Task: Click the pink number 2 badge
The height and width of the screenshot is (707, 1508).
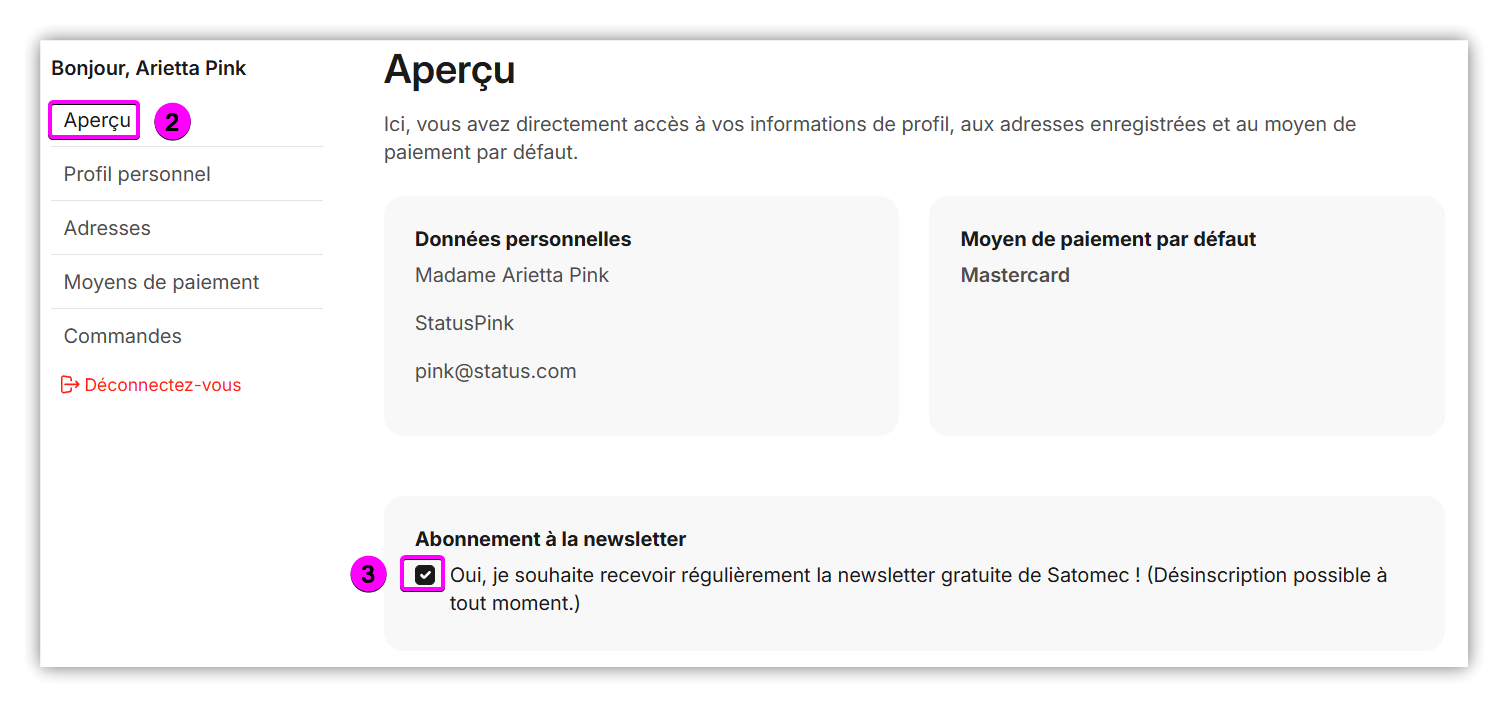Action: click(172, 122)
